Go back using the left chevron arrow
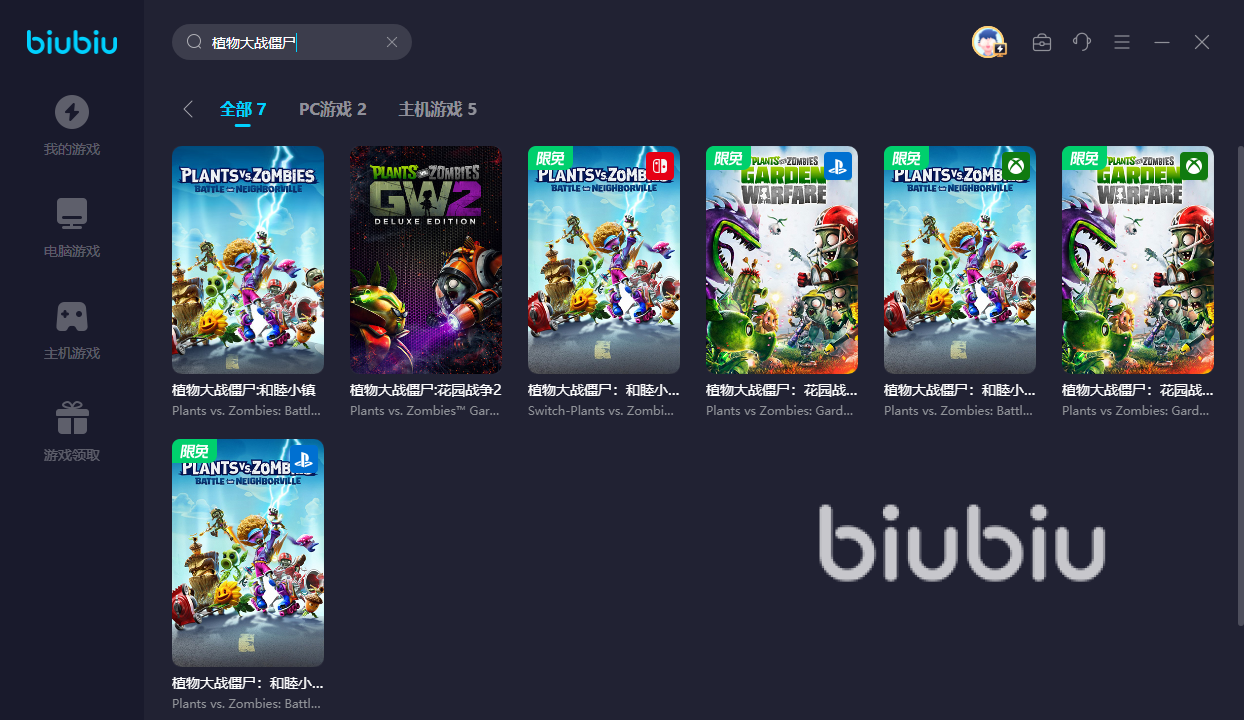Image resolution: width=1244 pixels, height=720 pixels. pos(188,109)
